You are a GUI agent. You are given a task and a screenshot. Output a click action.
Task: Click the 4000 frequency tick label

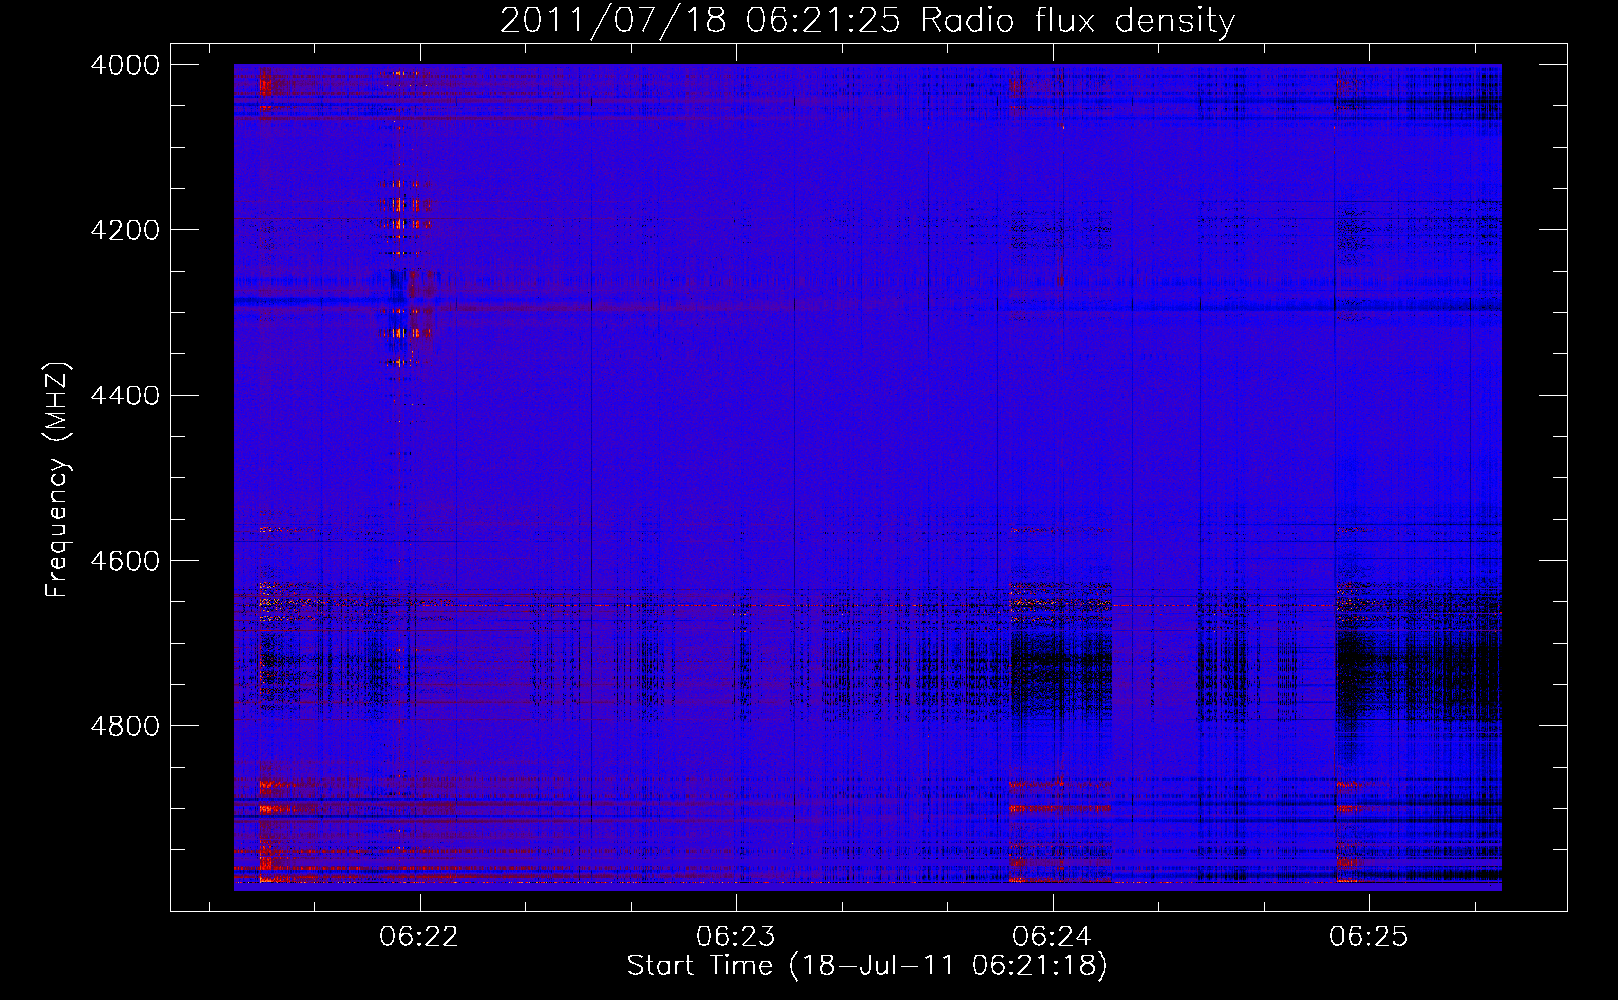(125, 65)
